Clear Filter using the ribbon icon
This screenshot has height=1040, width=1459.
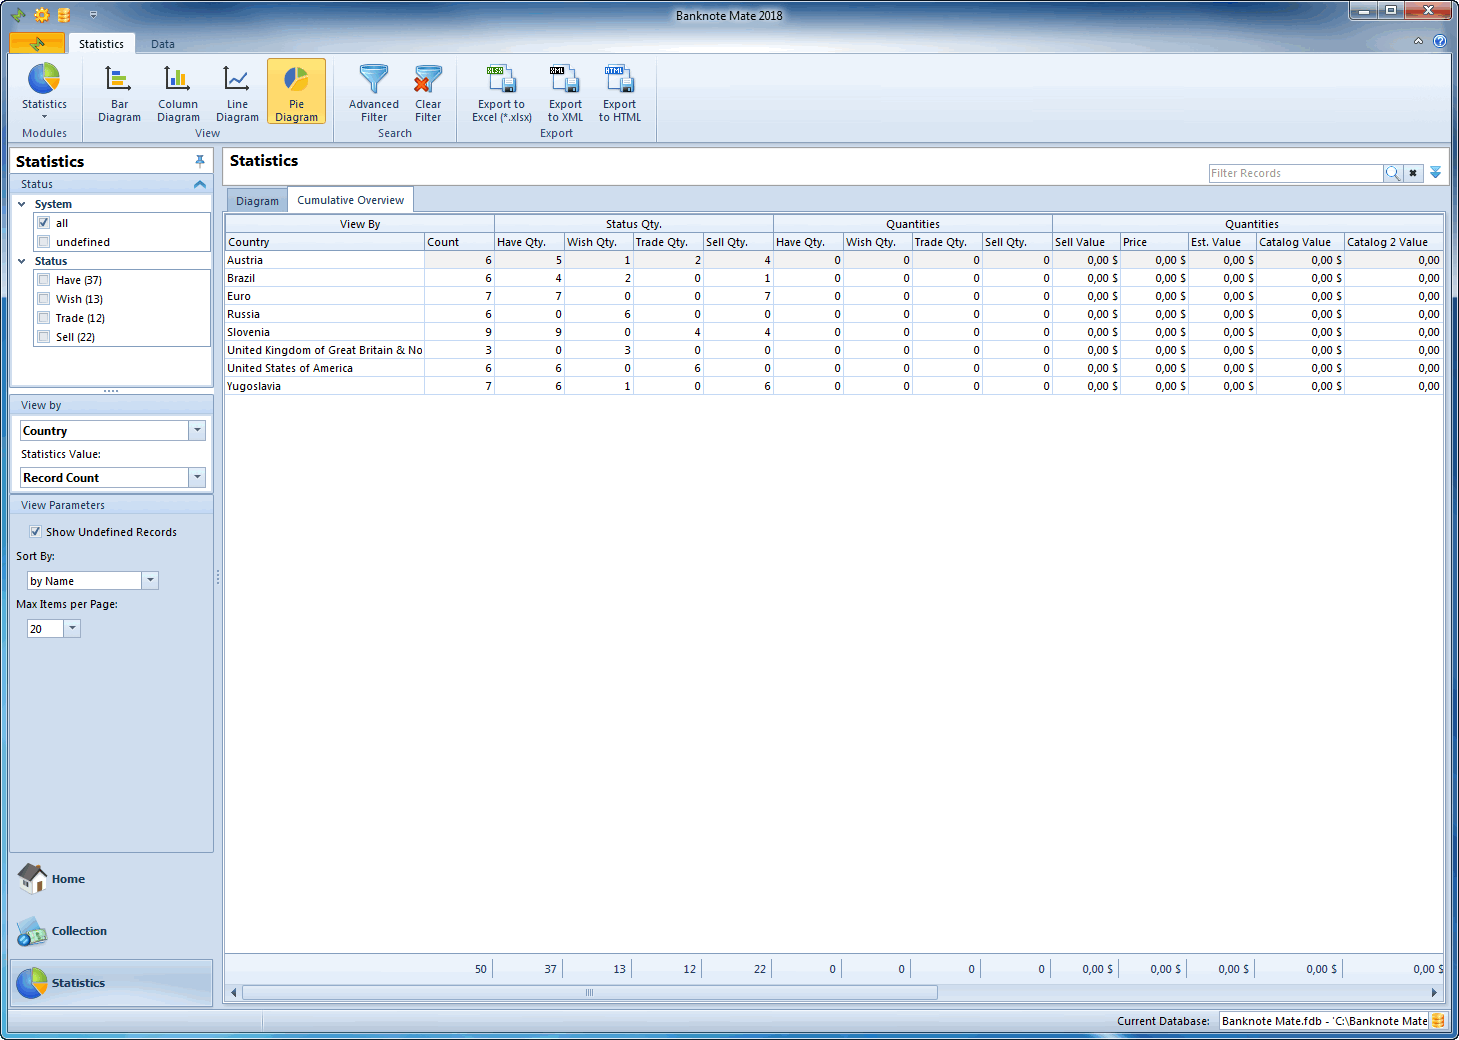428,92
